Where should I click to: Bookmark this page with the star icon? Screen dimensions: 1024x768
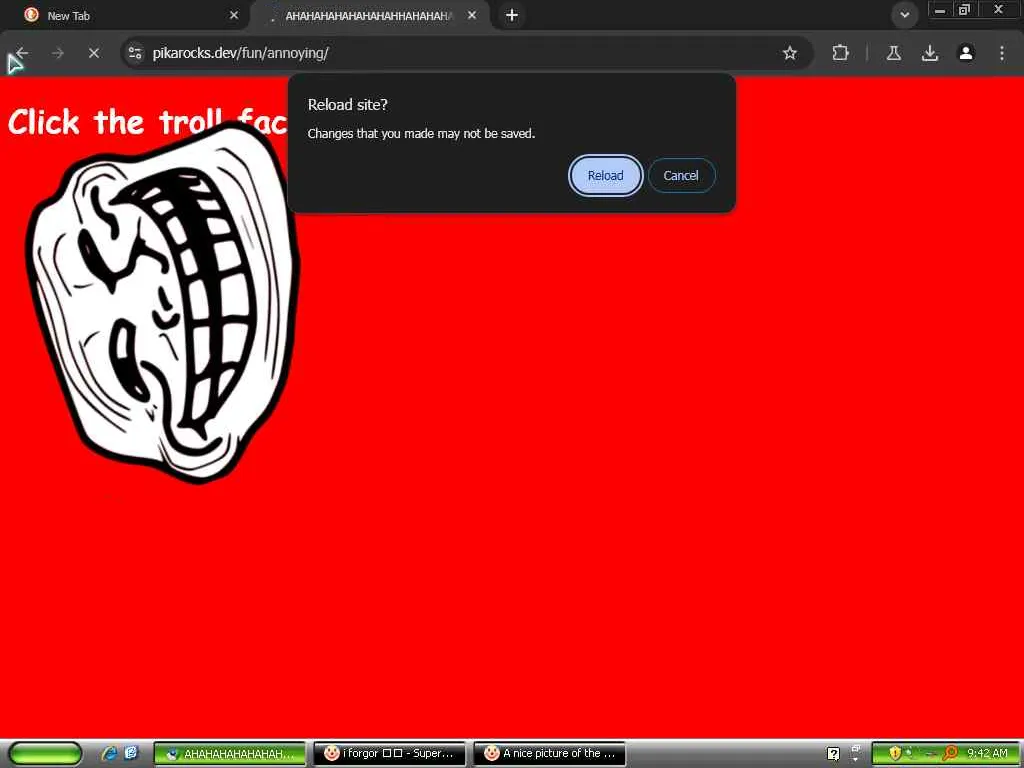coord(790,53)
